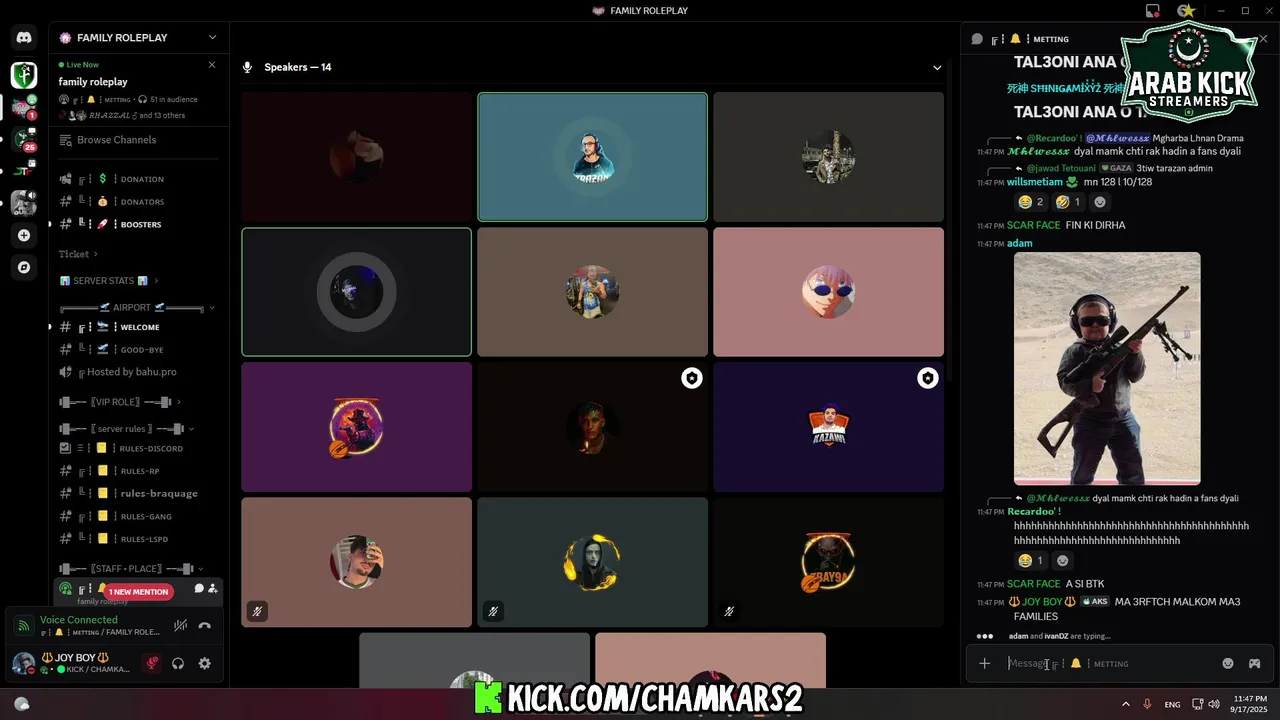Open the rules-braquage channel
Image resolution: width=1280 pixels, height=720 pixels.
click(x=138, y=494)
